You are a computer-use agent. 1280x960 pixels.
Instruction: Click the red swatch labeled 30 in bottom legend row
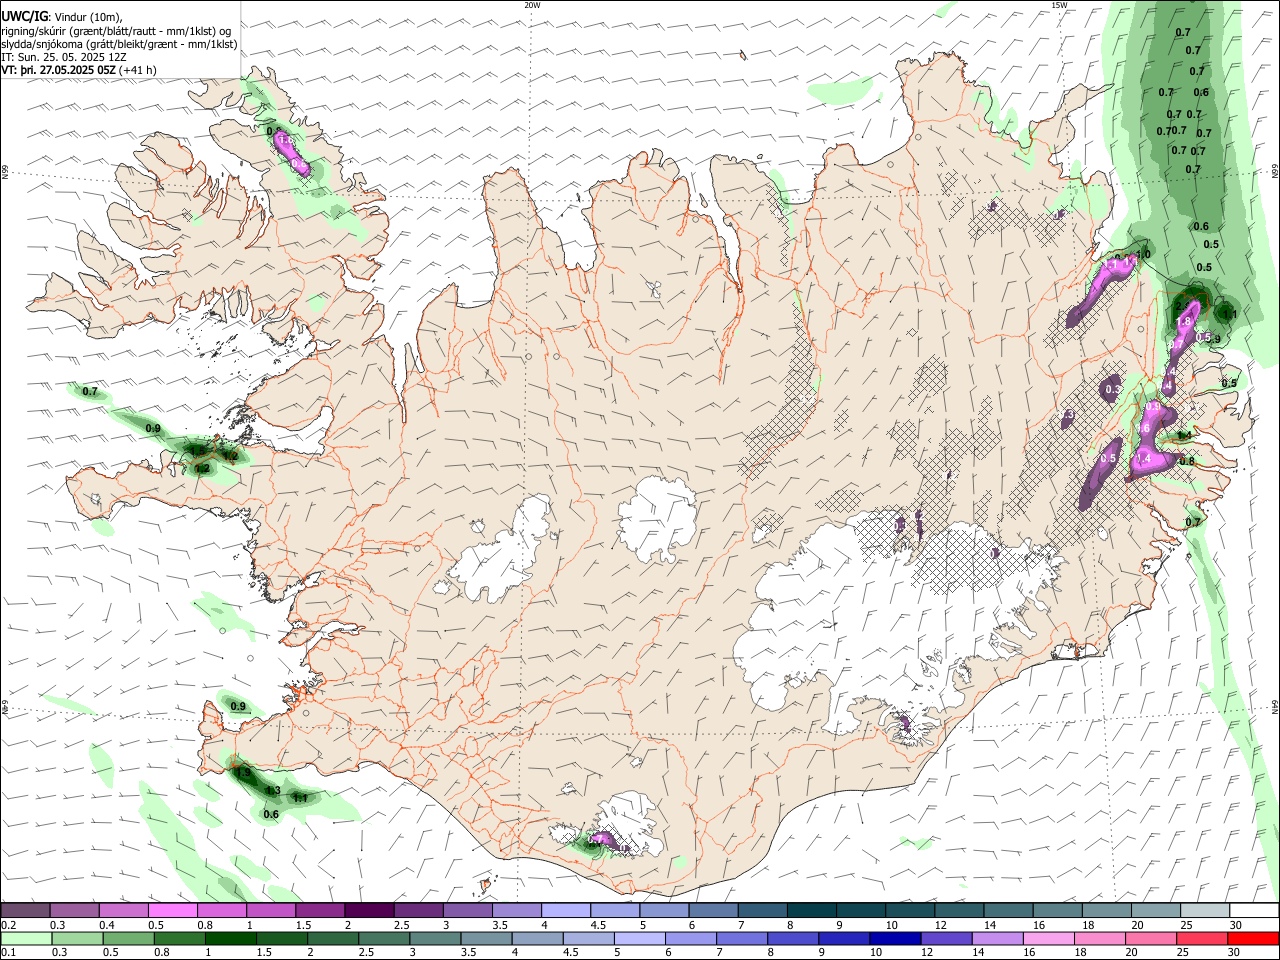click(1253, 939)
